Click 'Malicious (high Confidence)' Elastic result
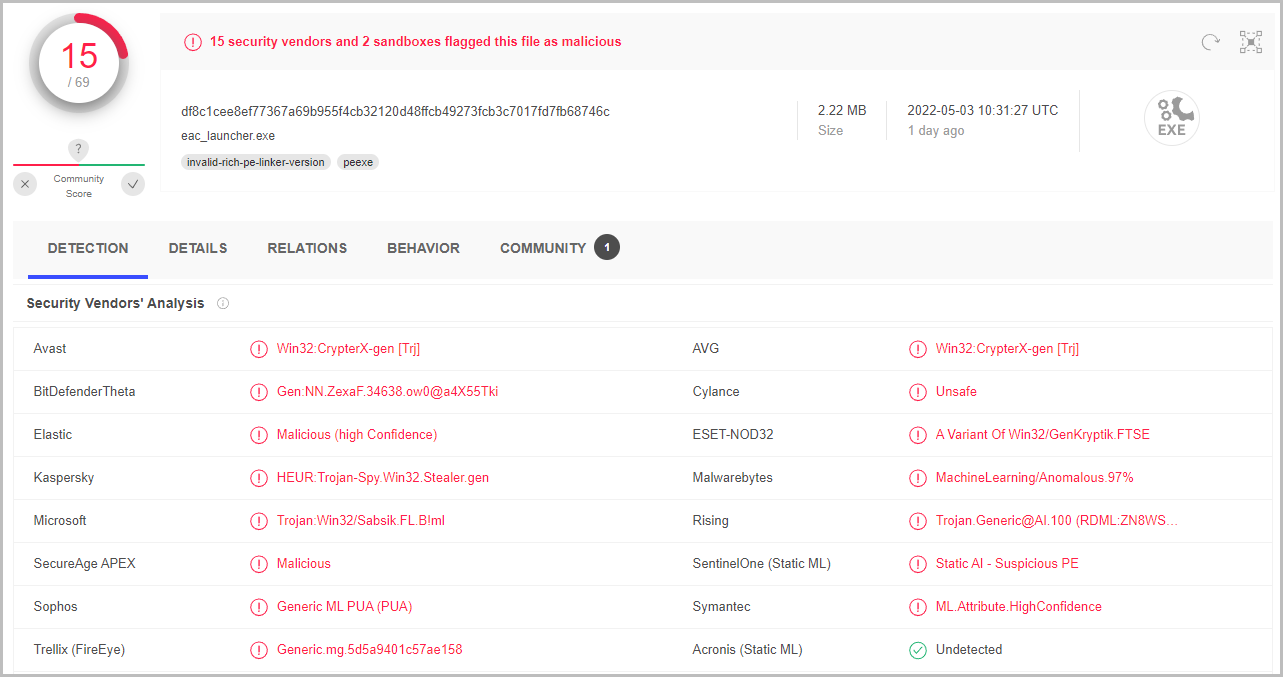 point(357,435)
